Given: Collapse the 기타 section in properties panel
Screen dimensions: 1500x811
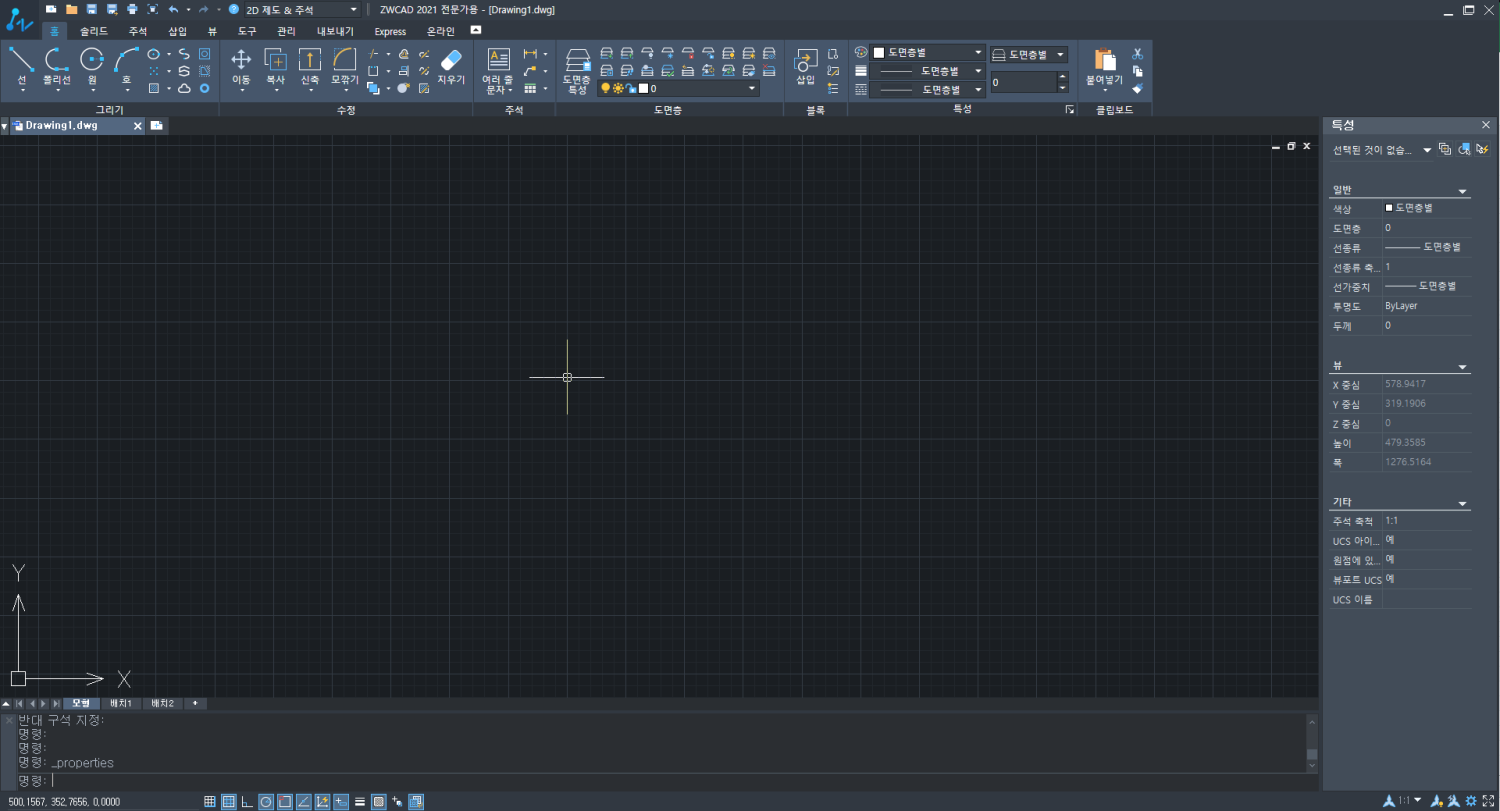Looking at the screenshot, I should (1462, 503).
